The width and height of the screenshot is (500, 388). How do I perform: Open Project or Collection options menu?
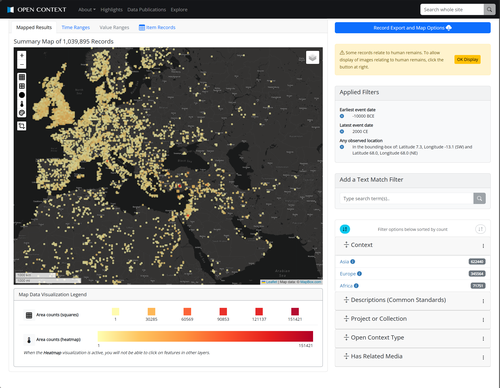coord(483,320)
